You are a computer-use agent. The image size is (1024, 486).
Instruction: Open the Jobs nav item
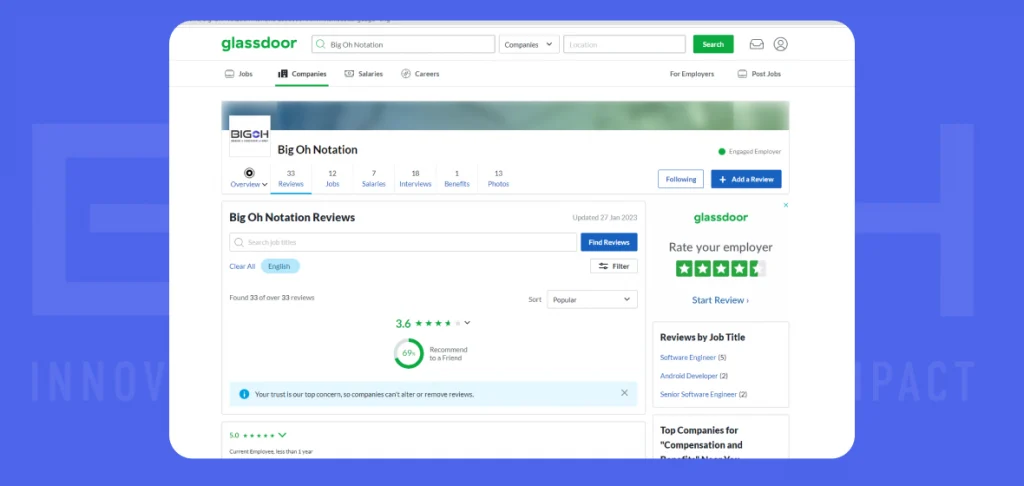(238, 74)
